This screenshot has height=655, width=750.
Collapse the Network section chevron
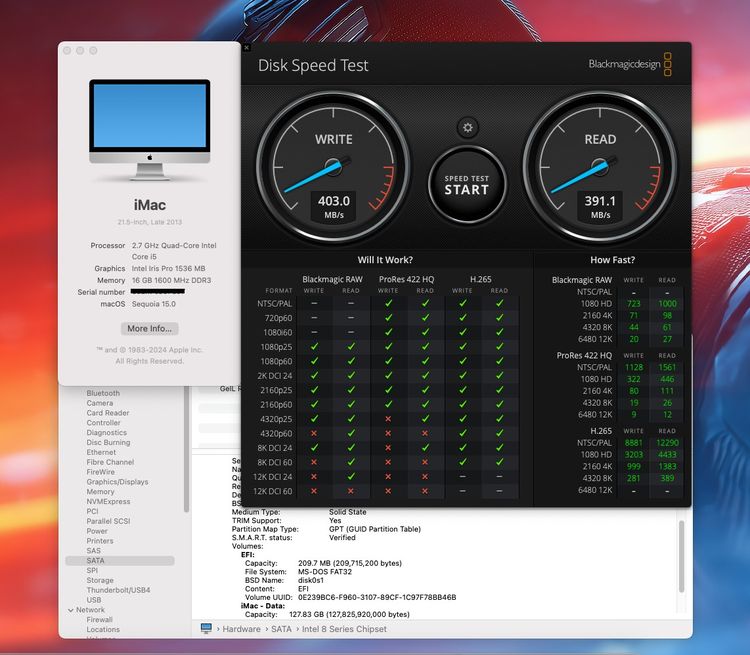tap(71, 610)
